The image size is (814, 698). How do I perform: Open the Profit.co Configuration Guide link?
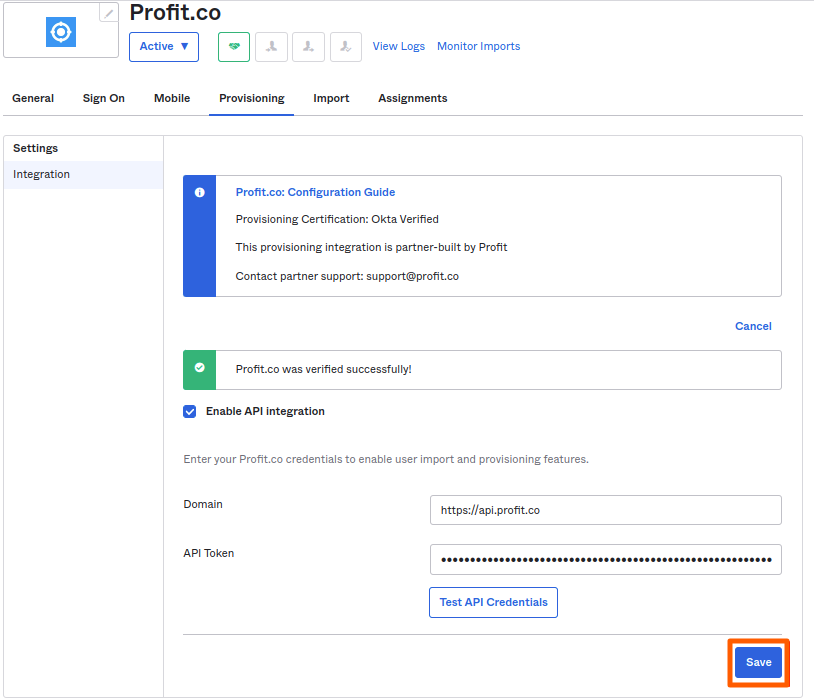click(x=315, y=192)
